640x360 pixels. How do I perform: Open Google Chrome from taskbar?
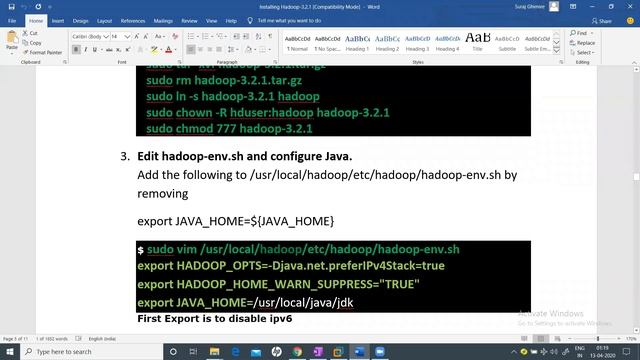(297, 351)
